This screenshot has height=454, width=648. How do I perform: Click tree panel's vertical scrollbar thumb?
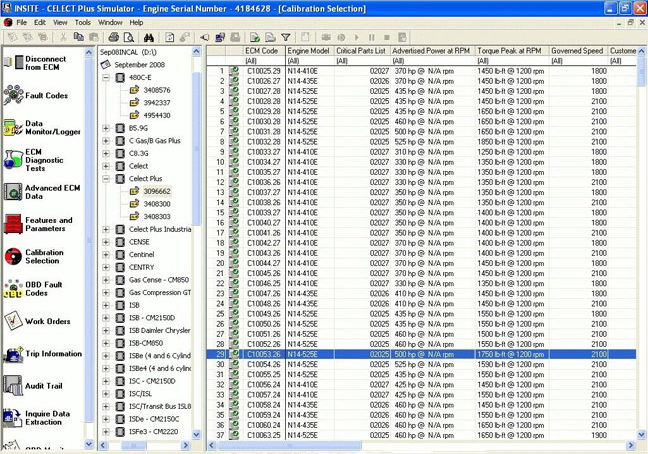tap(196, 149)
